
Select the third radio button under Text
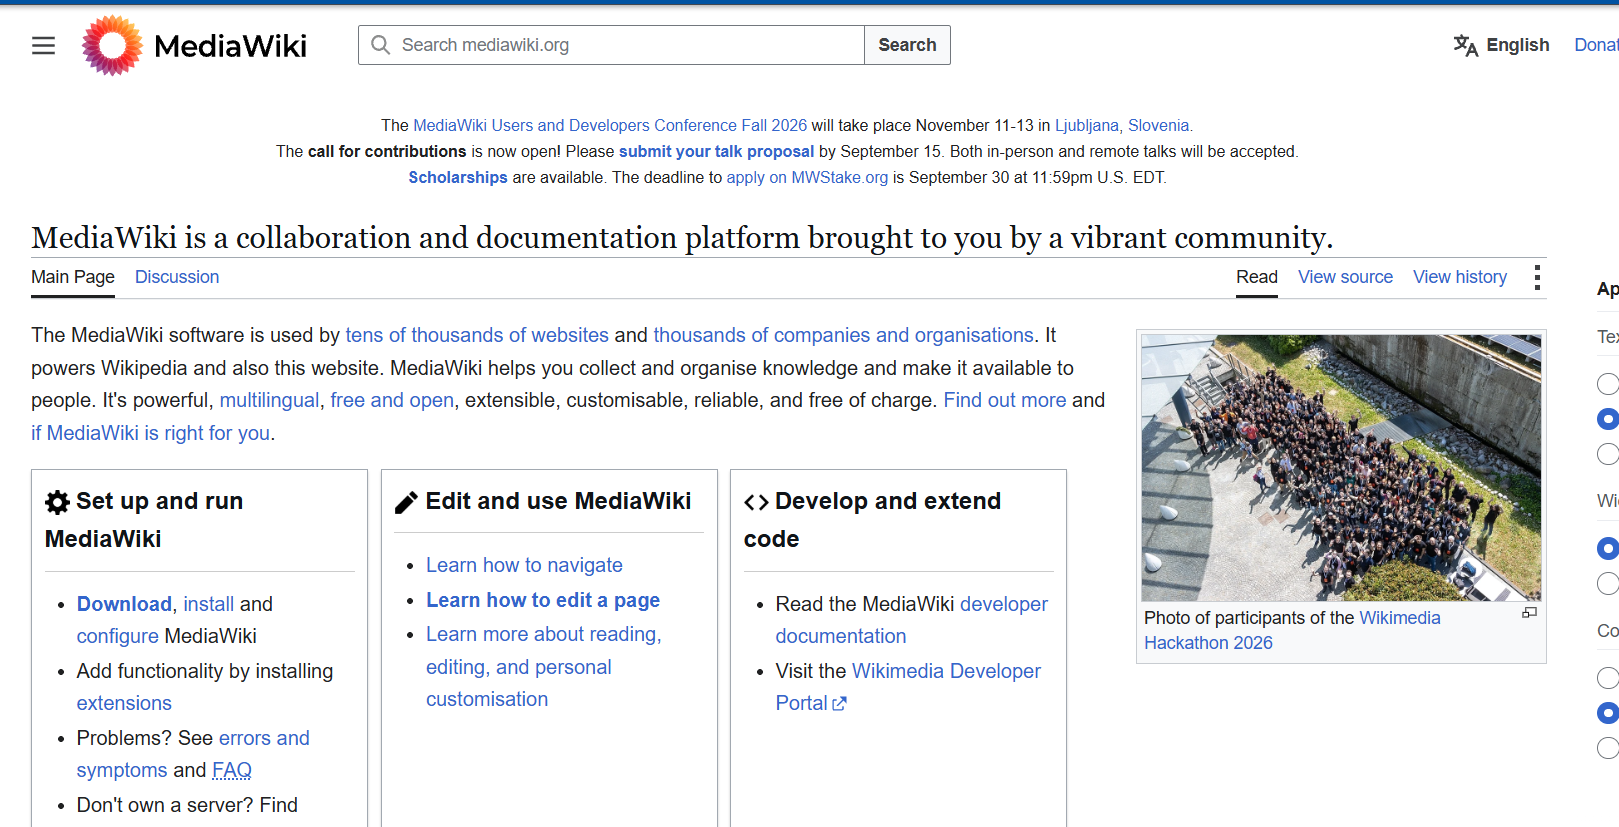[x=1608, y=454]
